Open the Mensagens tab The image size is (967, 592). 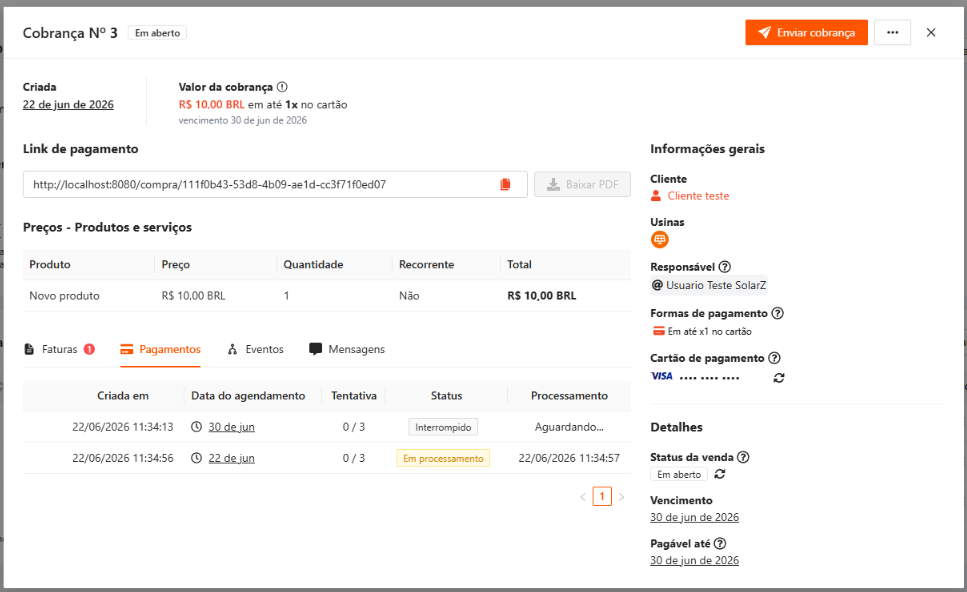click(347, 349)
